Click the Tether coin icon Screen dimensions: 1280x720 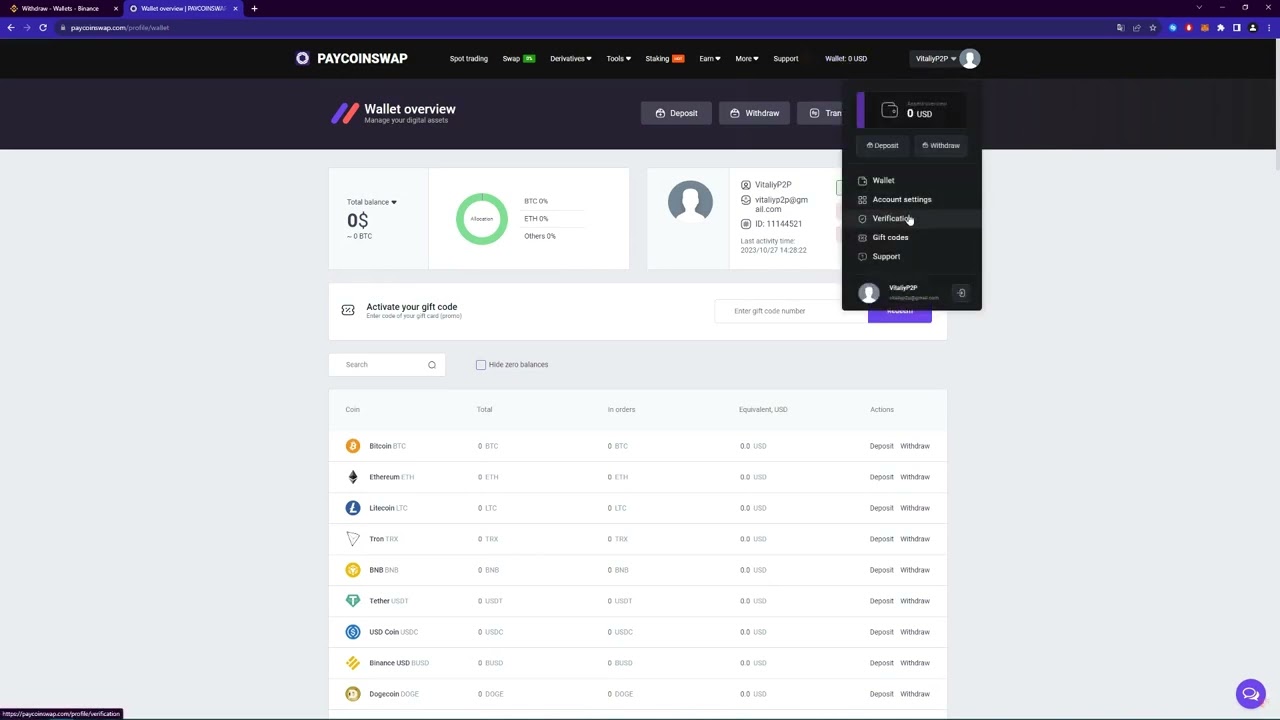tap(353, 601)
